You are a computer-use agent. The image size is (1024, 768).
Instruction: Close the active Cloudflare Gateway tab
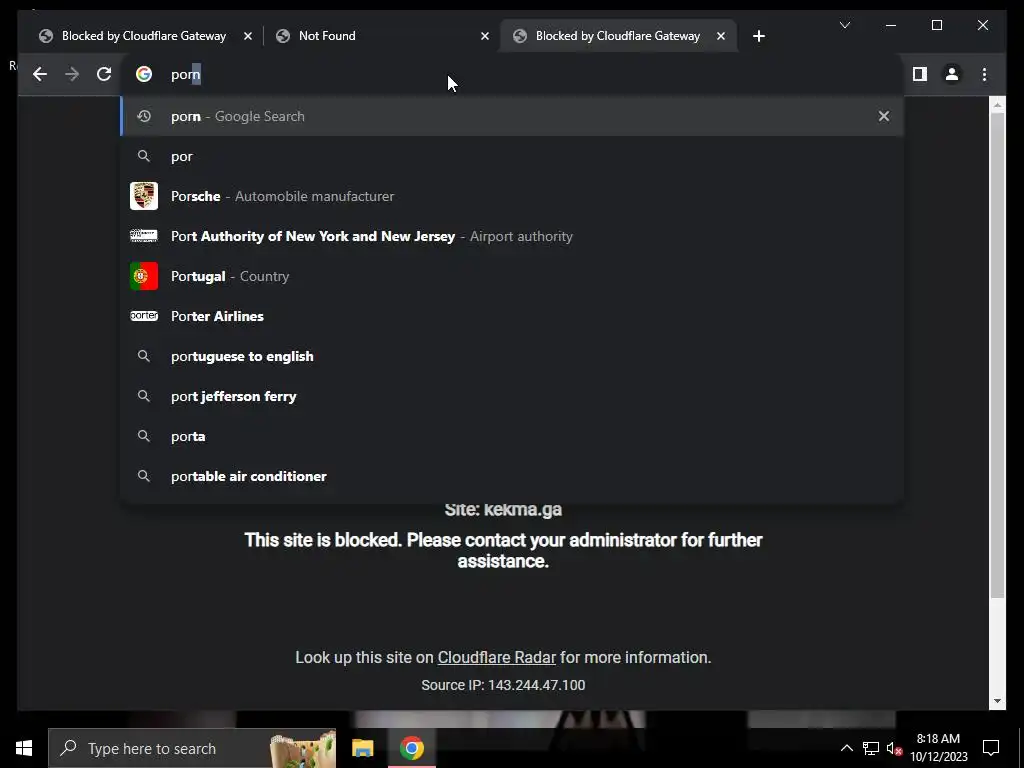pyautogui.click(x=721, y=37)
